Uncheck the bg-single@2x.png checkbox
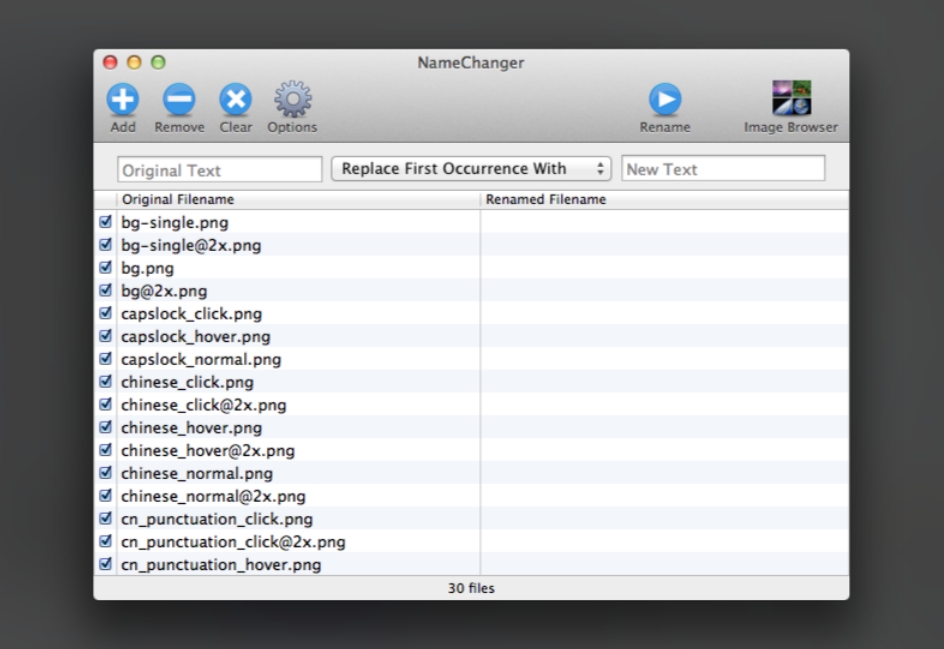The height and width of the screenshot is (649, 944). tap(105, 244)
